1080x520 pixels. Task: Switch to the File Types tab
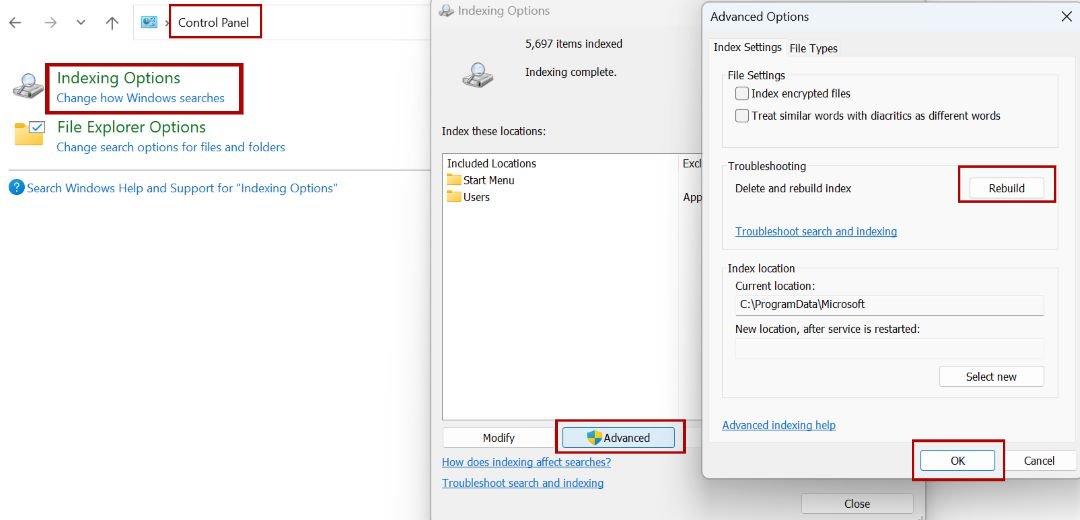[x=813, y=48]
